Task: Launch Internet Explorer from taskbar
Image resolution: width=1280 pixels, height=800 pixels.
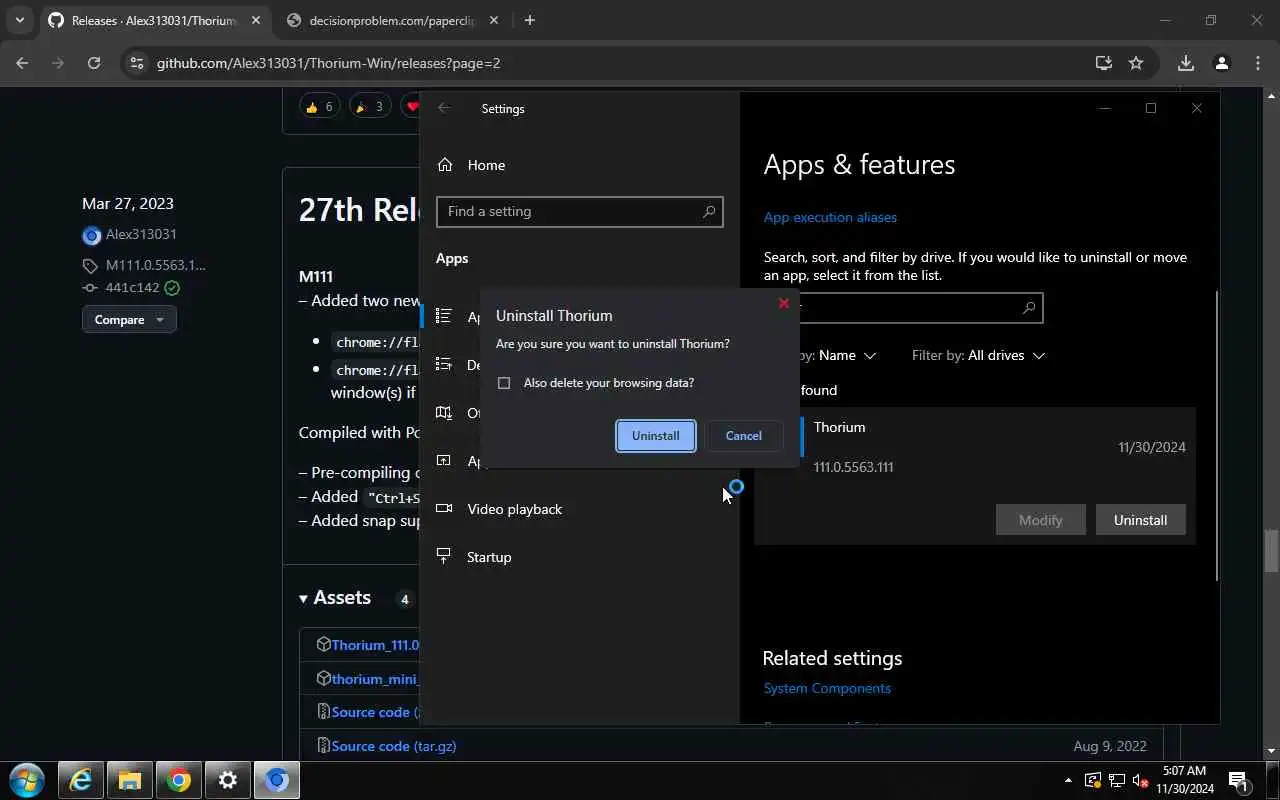Action: tap(80, 780)
